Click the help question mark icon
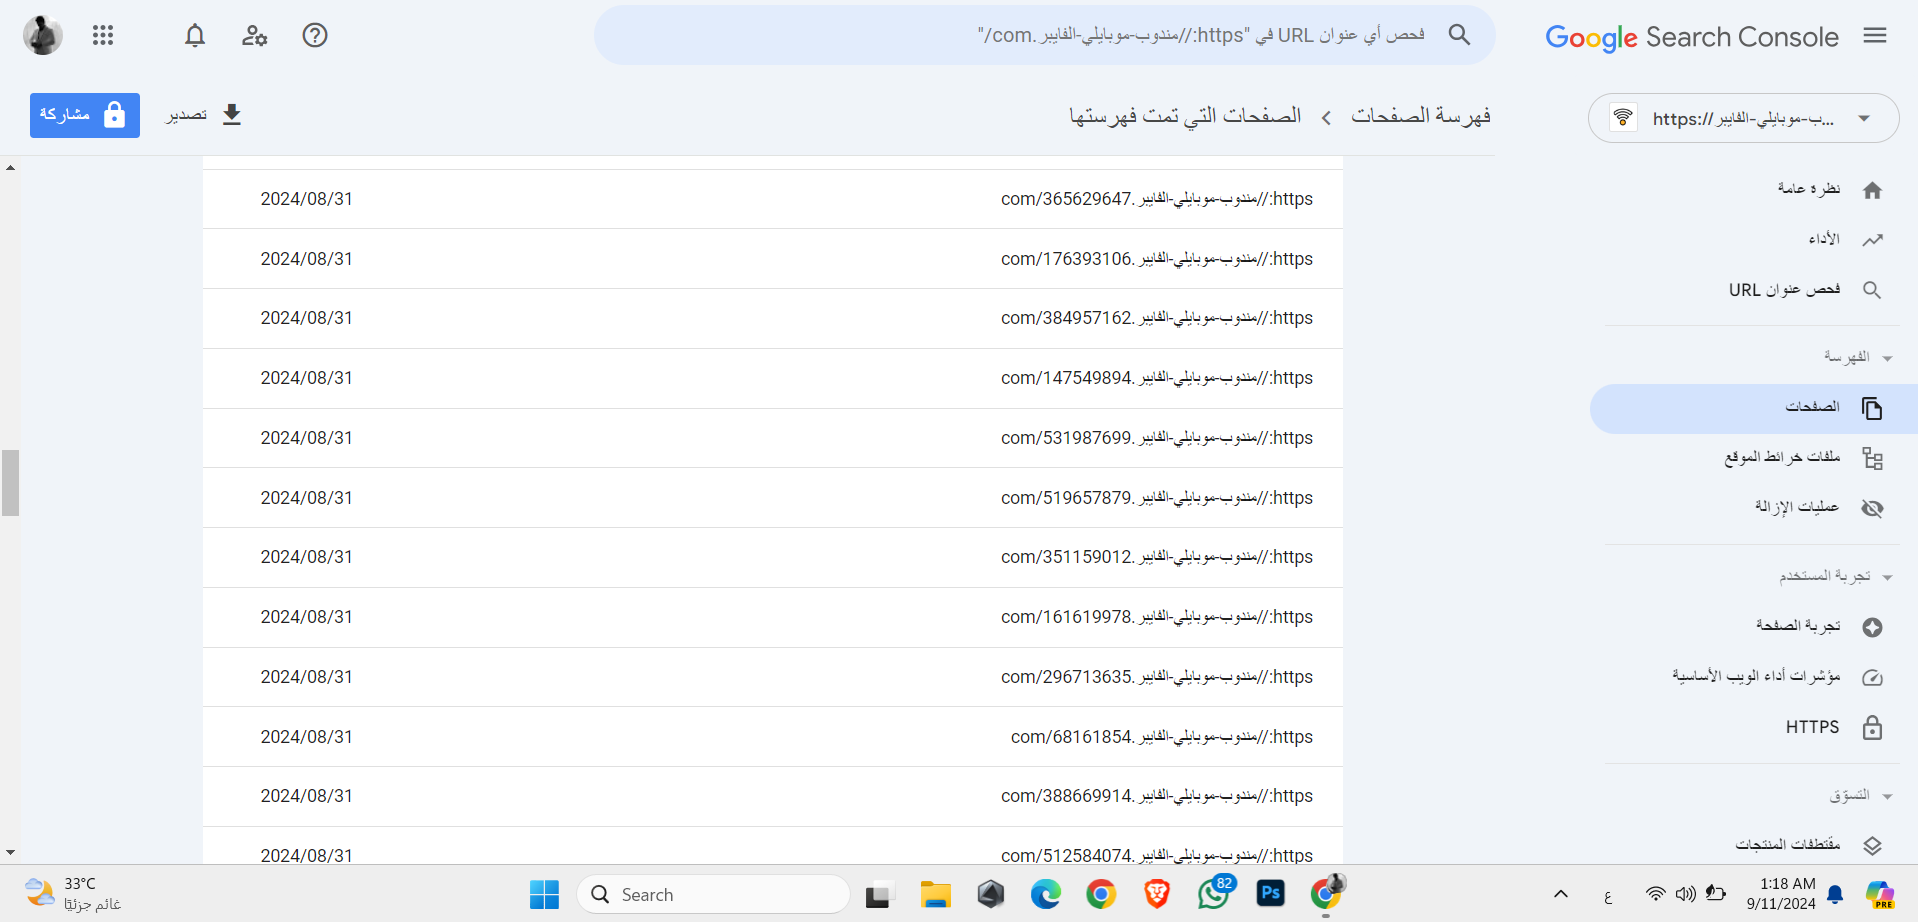 pos(315,36)
